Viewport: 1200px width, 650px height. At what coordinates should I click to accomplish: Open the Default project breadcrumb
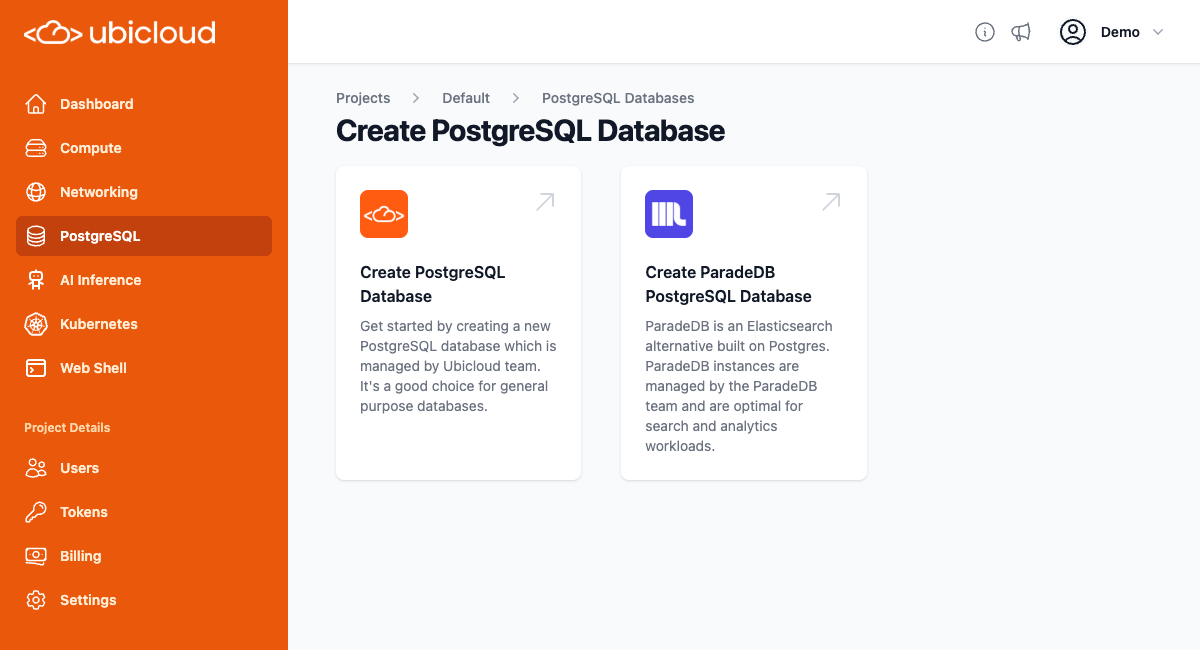465,97
